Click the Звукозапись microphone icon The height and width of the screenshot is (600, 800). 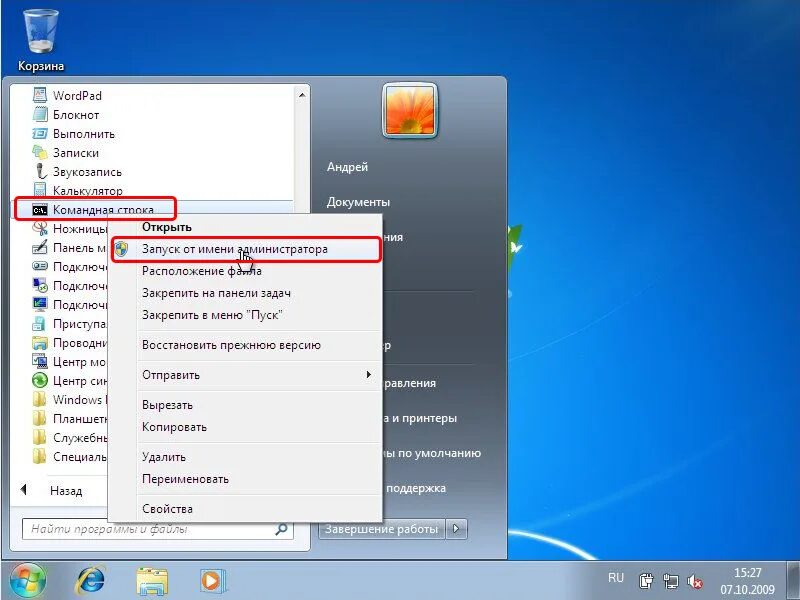point(39,171)
